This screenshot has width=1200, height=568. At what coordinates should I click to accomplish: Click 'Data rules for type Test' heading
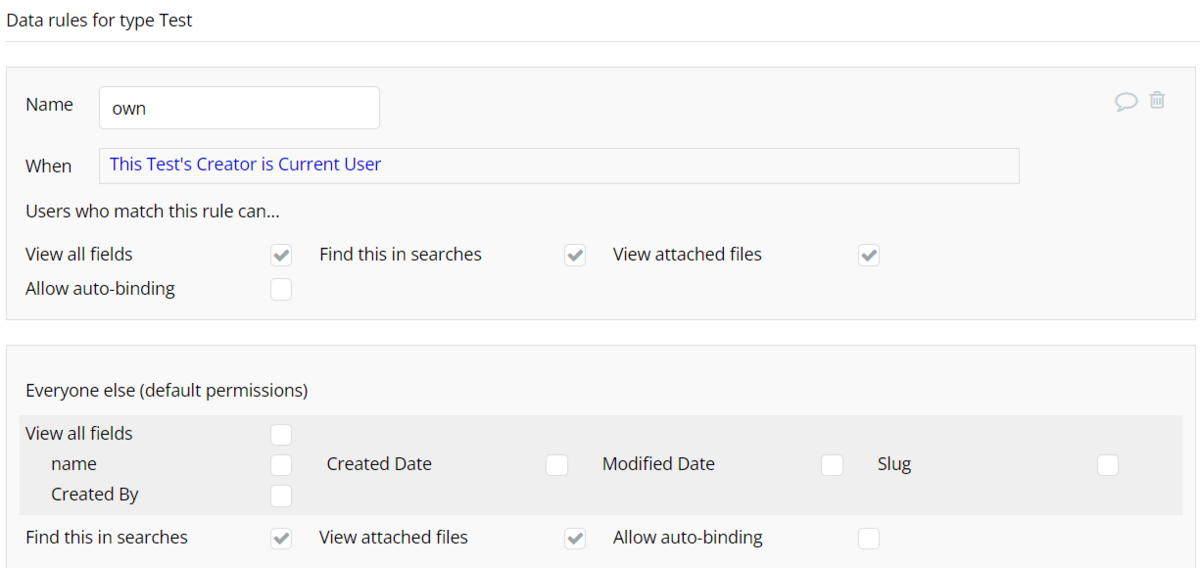pyautogui.click(x=99, y=20)
